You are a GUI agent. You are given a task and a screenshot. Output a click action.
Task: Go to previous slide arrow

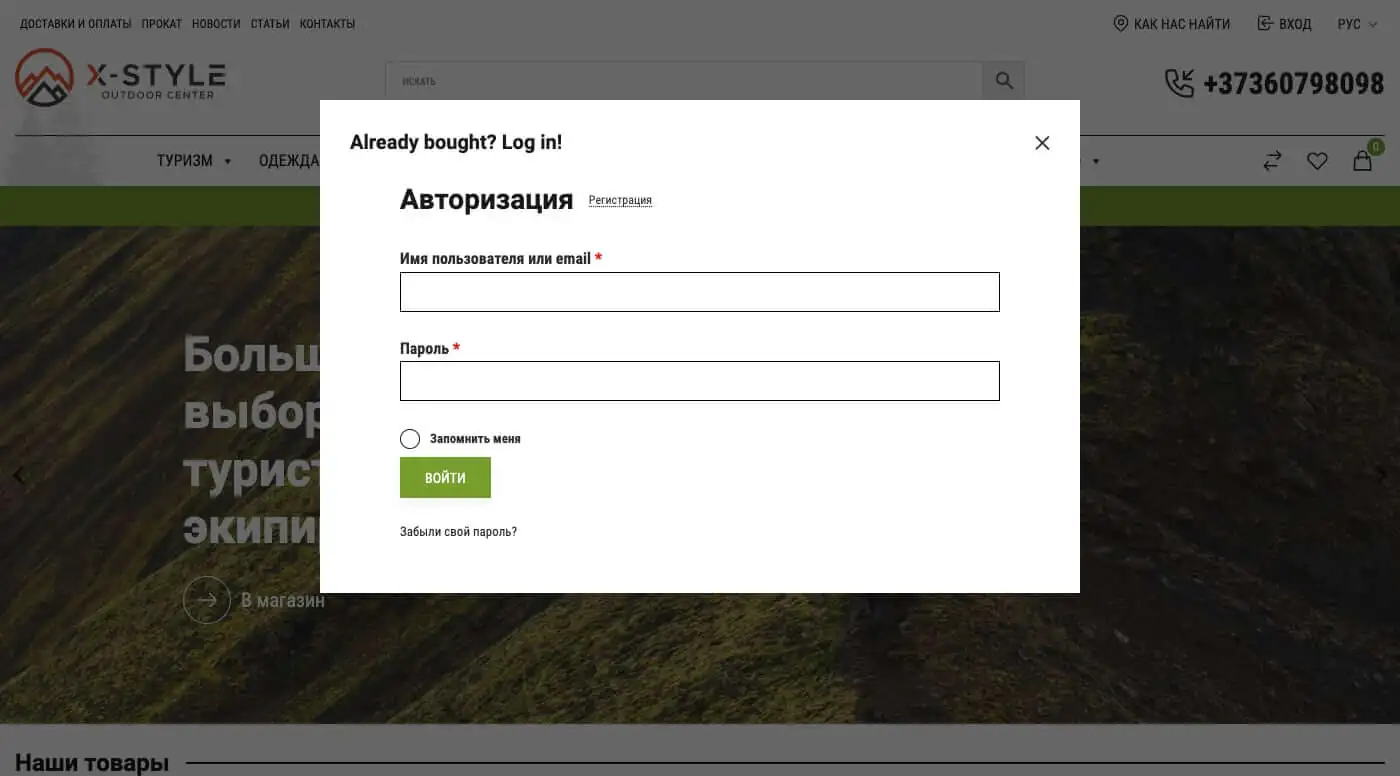(x=18, y=475)
